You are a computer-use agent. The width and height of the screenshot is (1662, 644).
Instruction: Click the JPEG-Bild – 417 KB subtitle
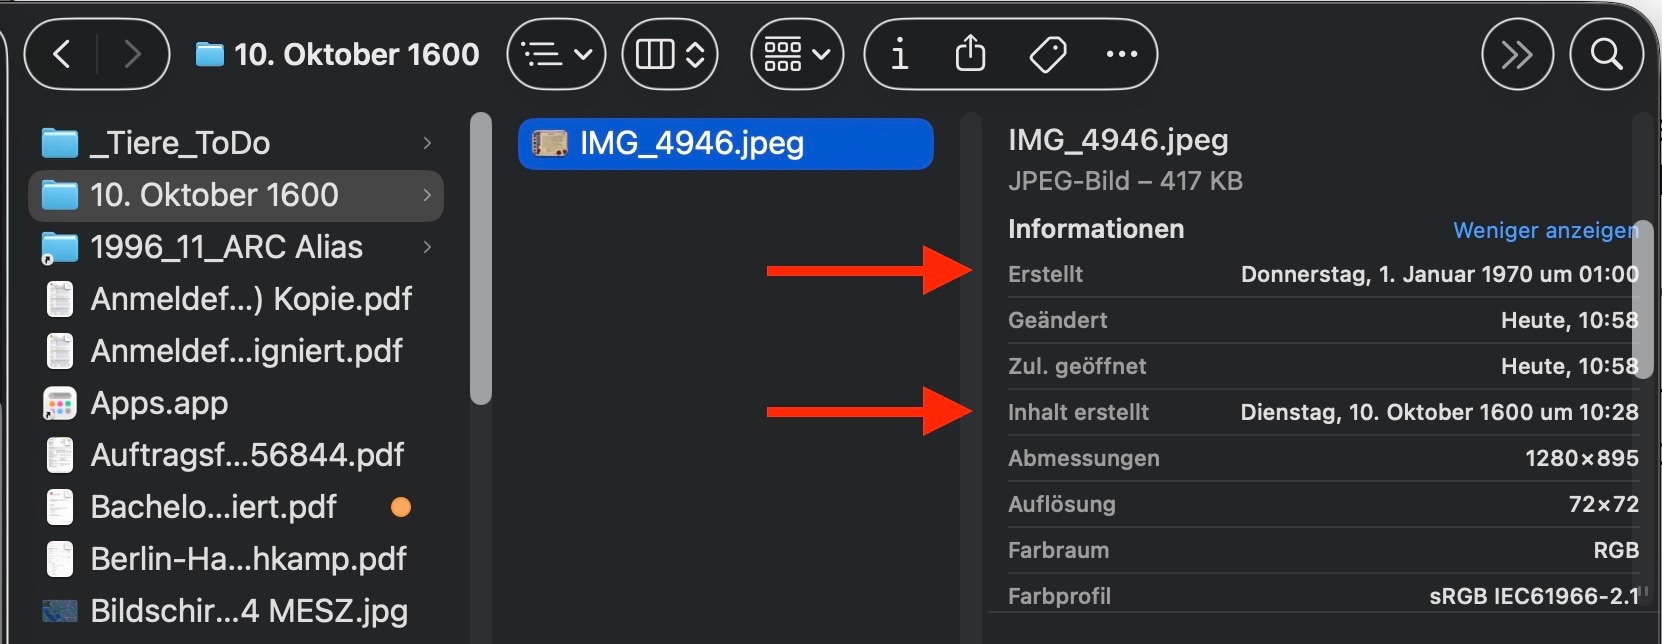[1125, 181]
